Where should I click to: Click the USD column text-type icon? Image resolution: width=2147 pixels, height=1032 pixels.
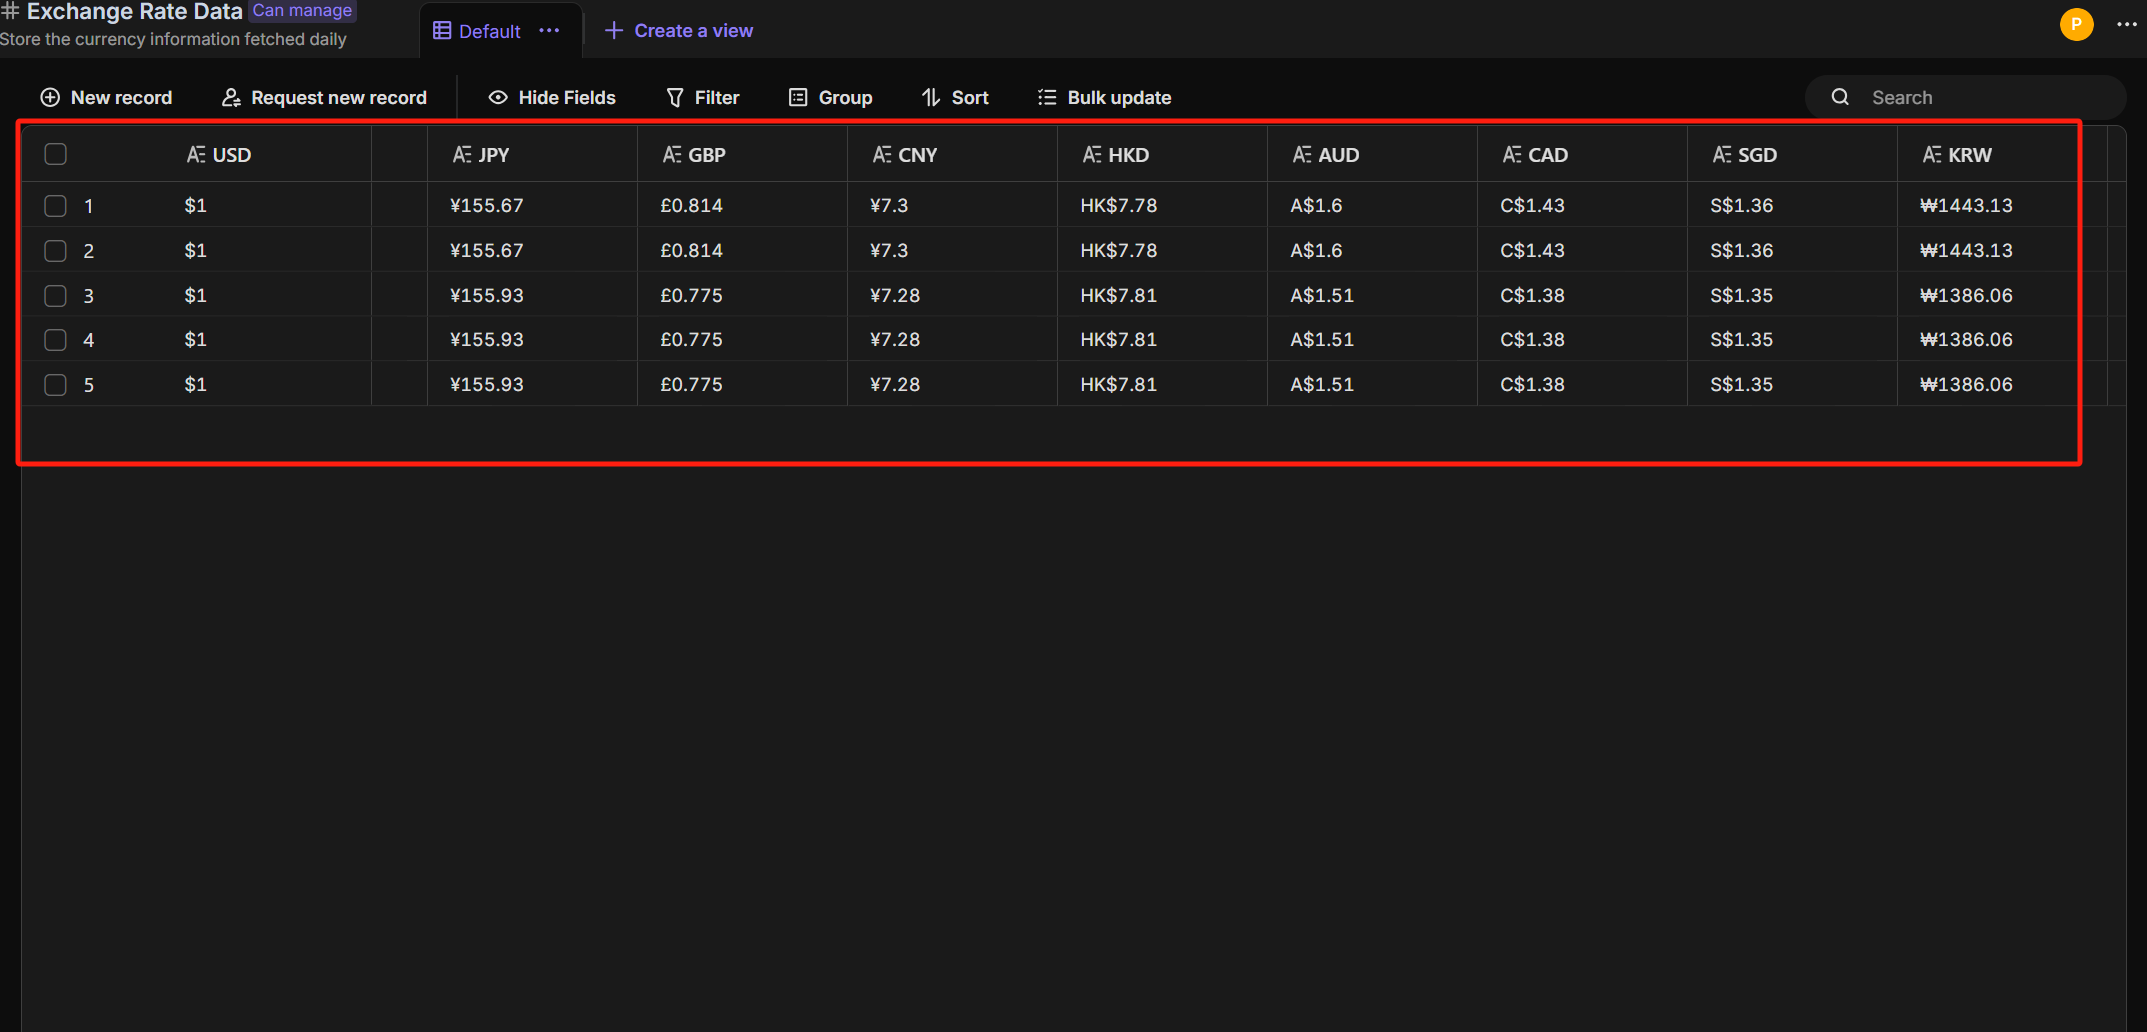(x=196, y=155)
